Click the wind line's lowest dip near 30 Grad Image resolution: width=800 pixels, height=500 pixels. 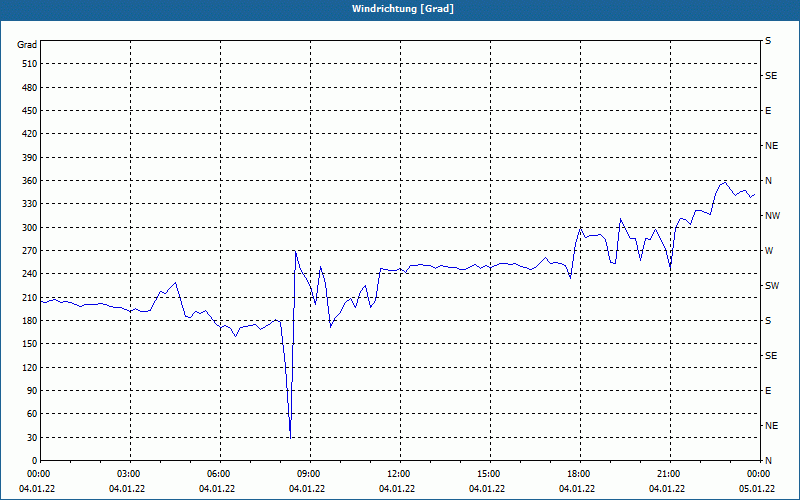(x=290, y=437)
